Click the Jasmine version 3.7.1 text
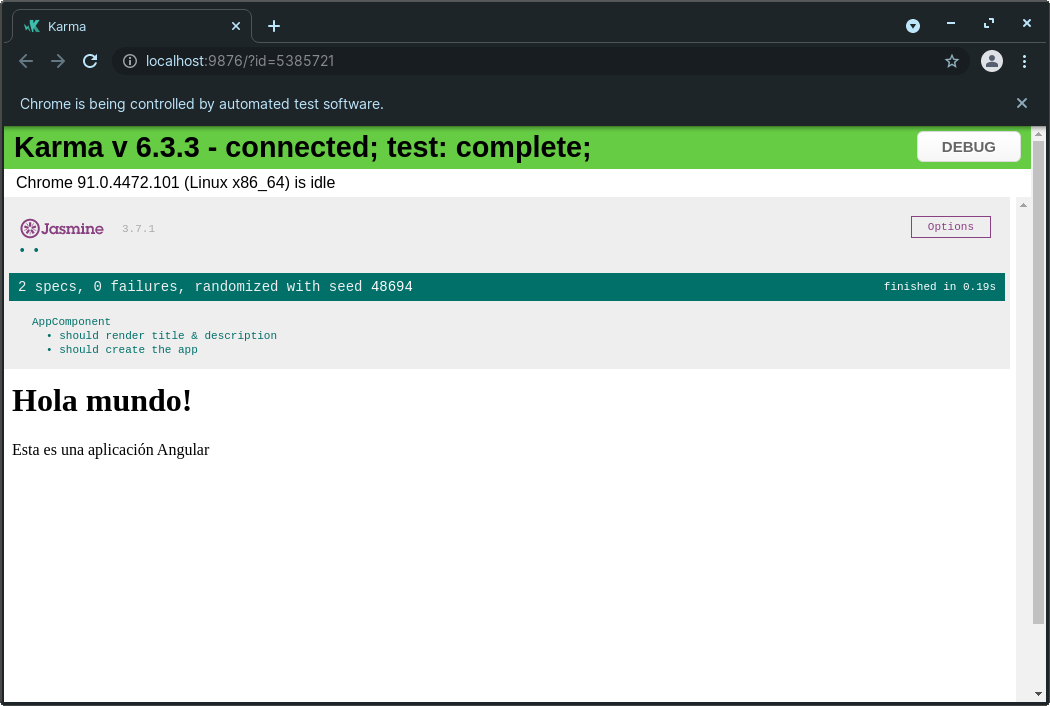This screenshot has height=706, width=1050. pos(138,229)
